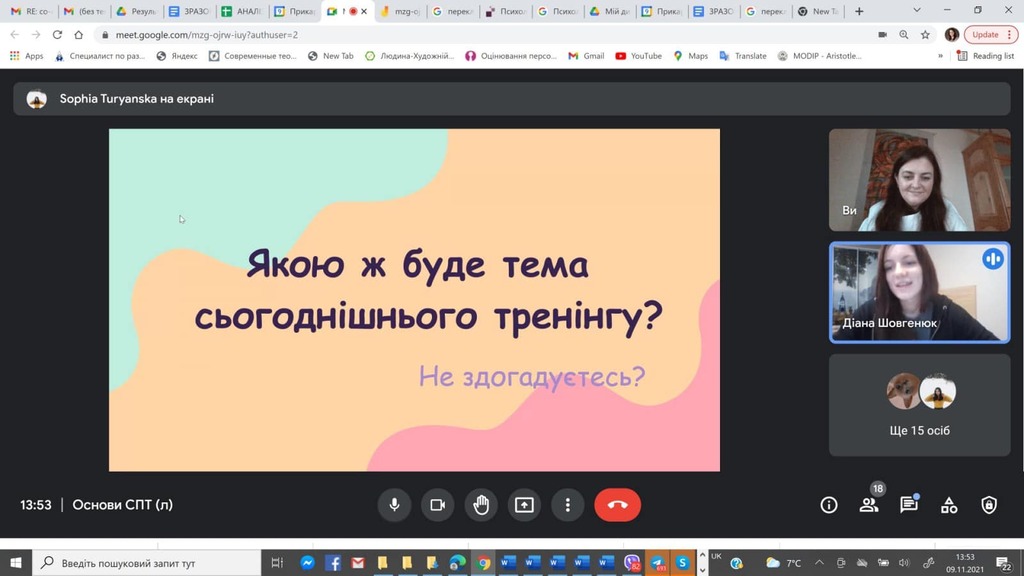1024x576 pixels.
Task: Show the participants list
Action: click(869, 505)
